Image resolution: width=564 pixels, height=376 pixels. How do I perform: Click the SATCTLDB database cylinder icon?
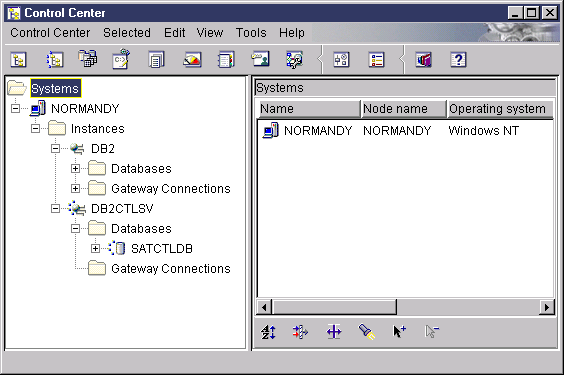click(x=117, y=248)
